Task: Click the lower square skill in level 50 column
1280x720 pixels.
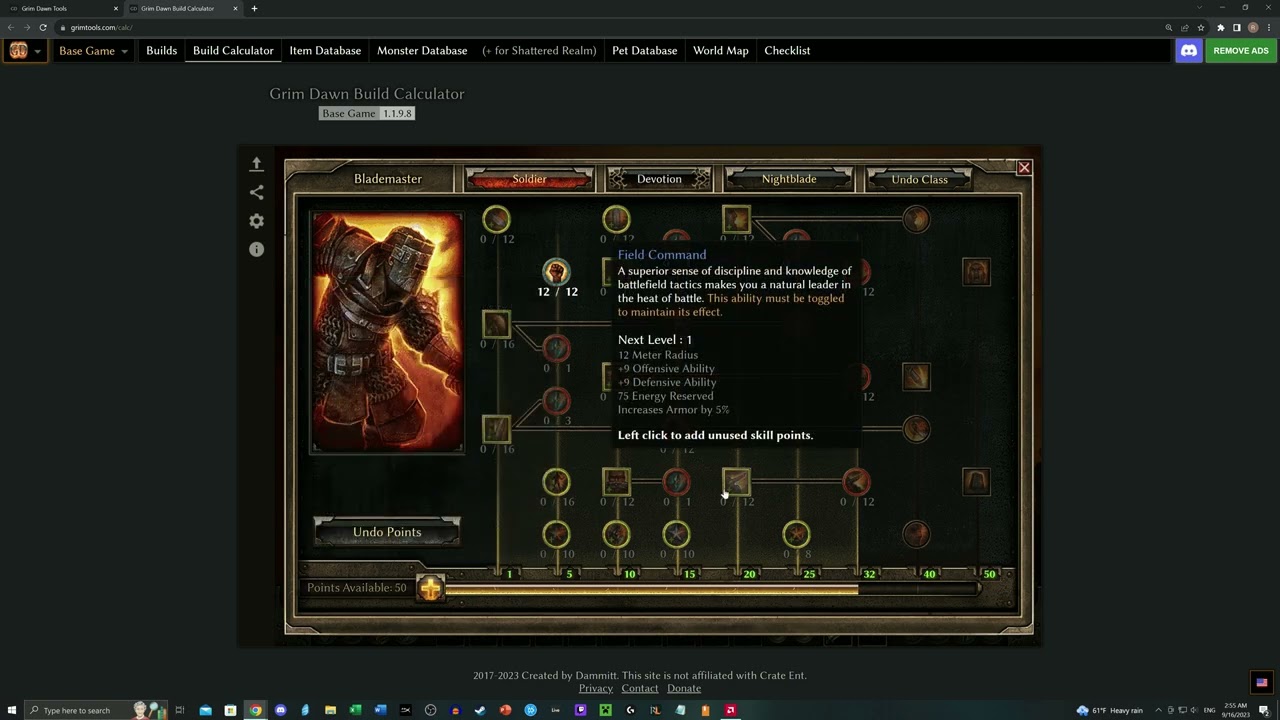Action: pyautogui.click(x=976, y=482)
